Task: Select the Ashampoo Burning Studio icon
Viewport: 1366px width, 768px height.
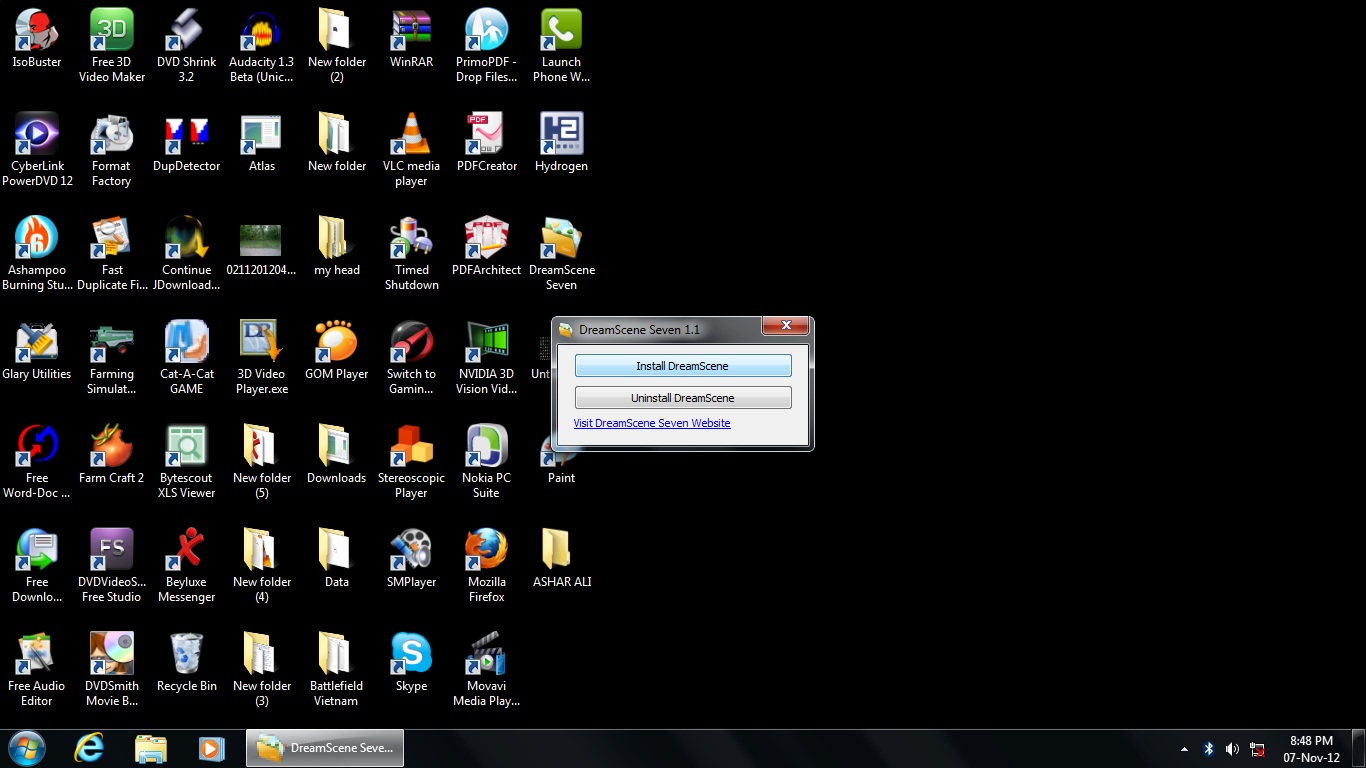Action: coord(37,254)
